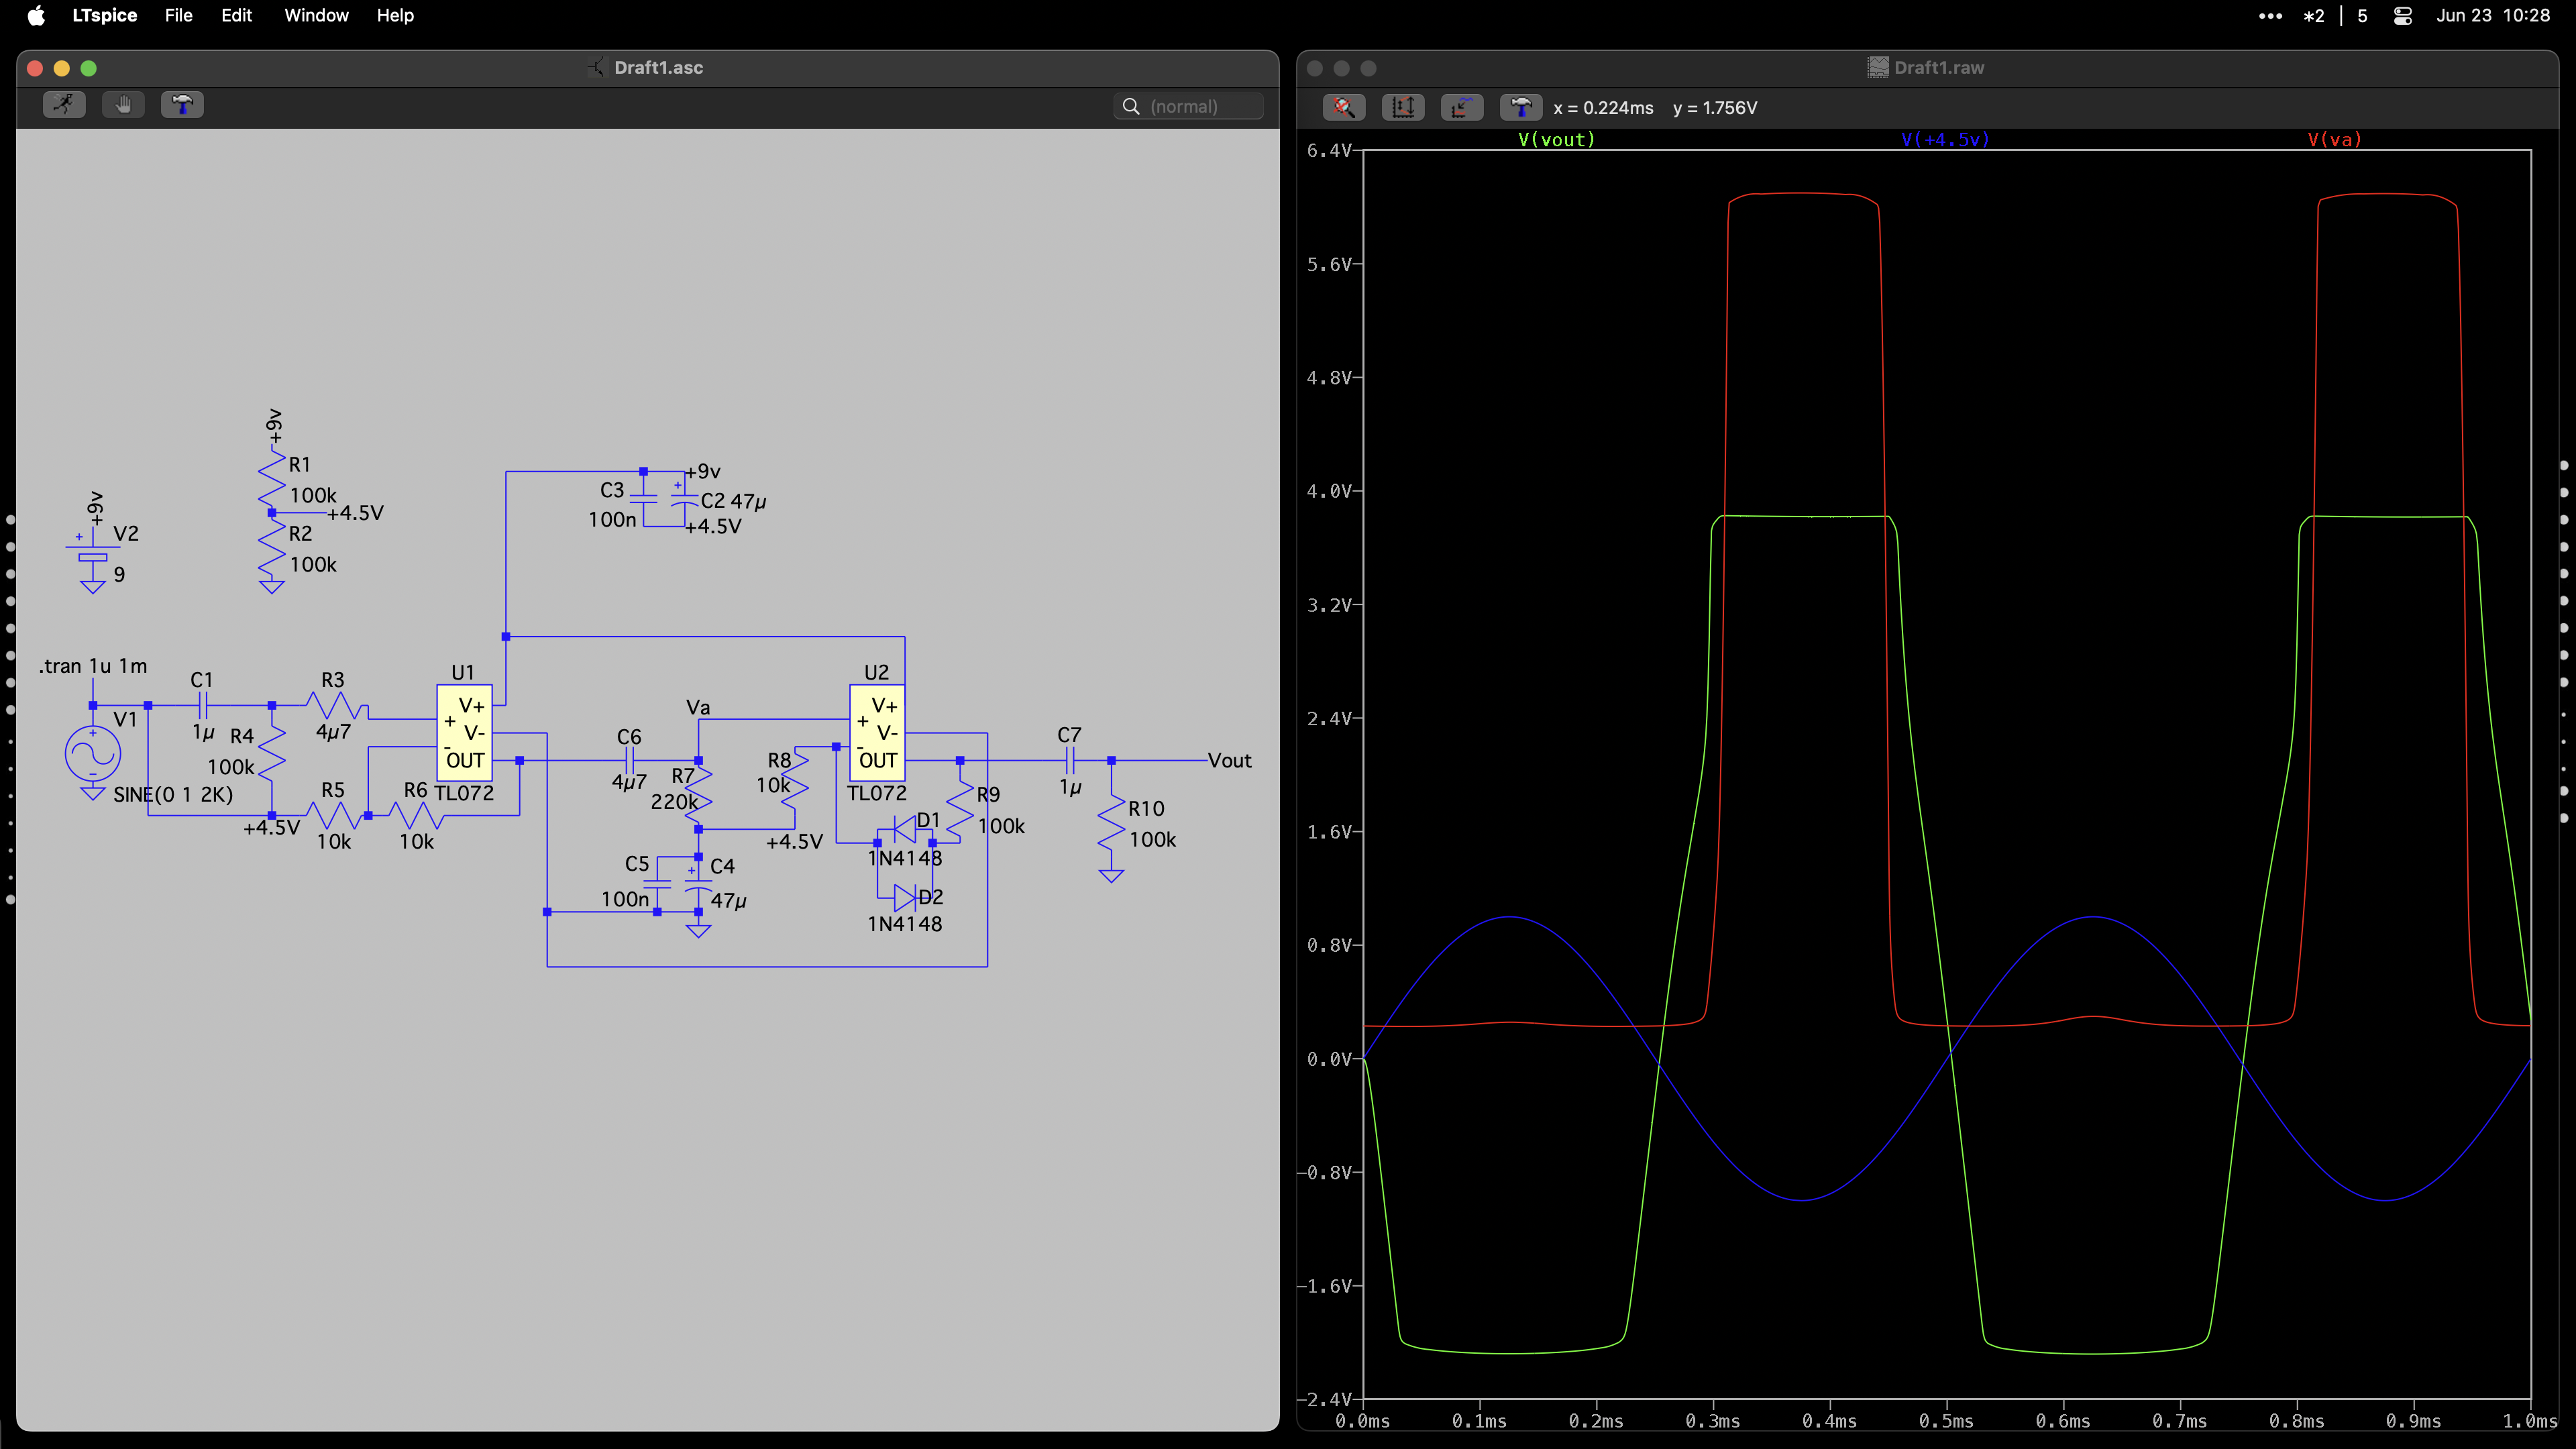The height and width of the screenshot is (1449, 2576).
Task: Open the macOS Control Center icon
Action: click(x=2402, y=16)
